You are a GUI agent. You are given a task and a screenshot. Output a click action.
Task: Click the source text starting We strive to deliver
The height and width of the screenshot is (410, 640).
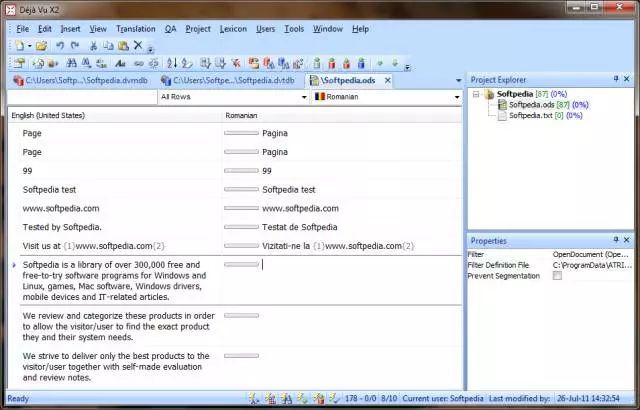[x=116, y=367]
